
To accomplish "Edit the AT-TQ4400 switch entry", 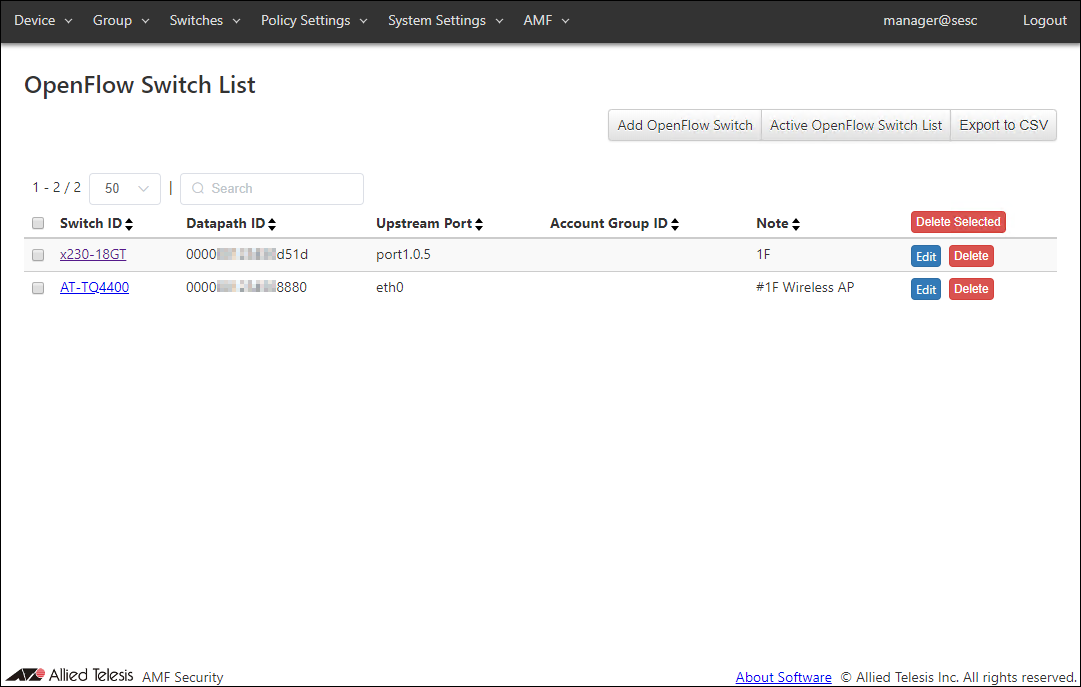I will tap(926, 290).
